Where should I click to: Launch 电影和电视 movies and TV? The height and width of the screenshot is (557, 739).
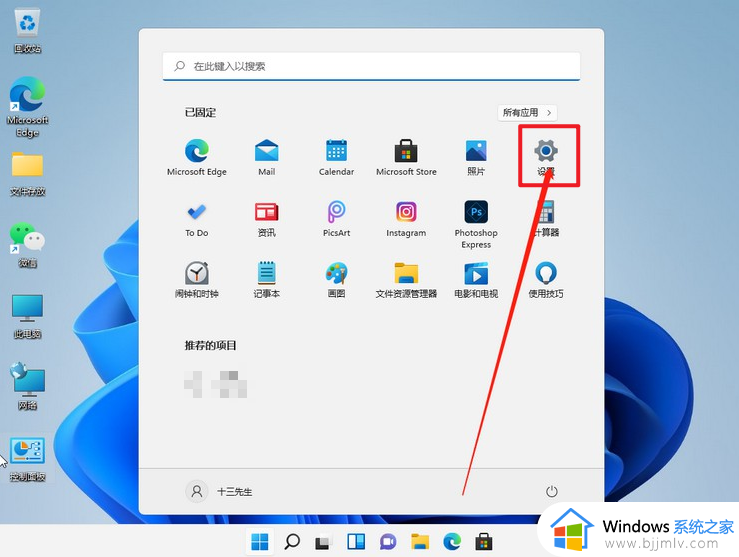click(476, 279)
